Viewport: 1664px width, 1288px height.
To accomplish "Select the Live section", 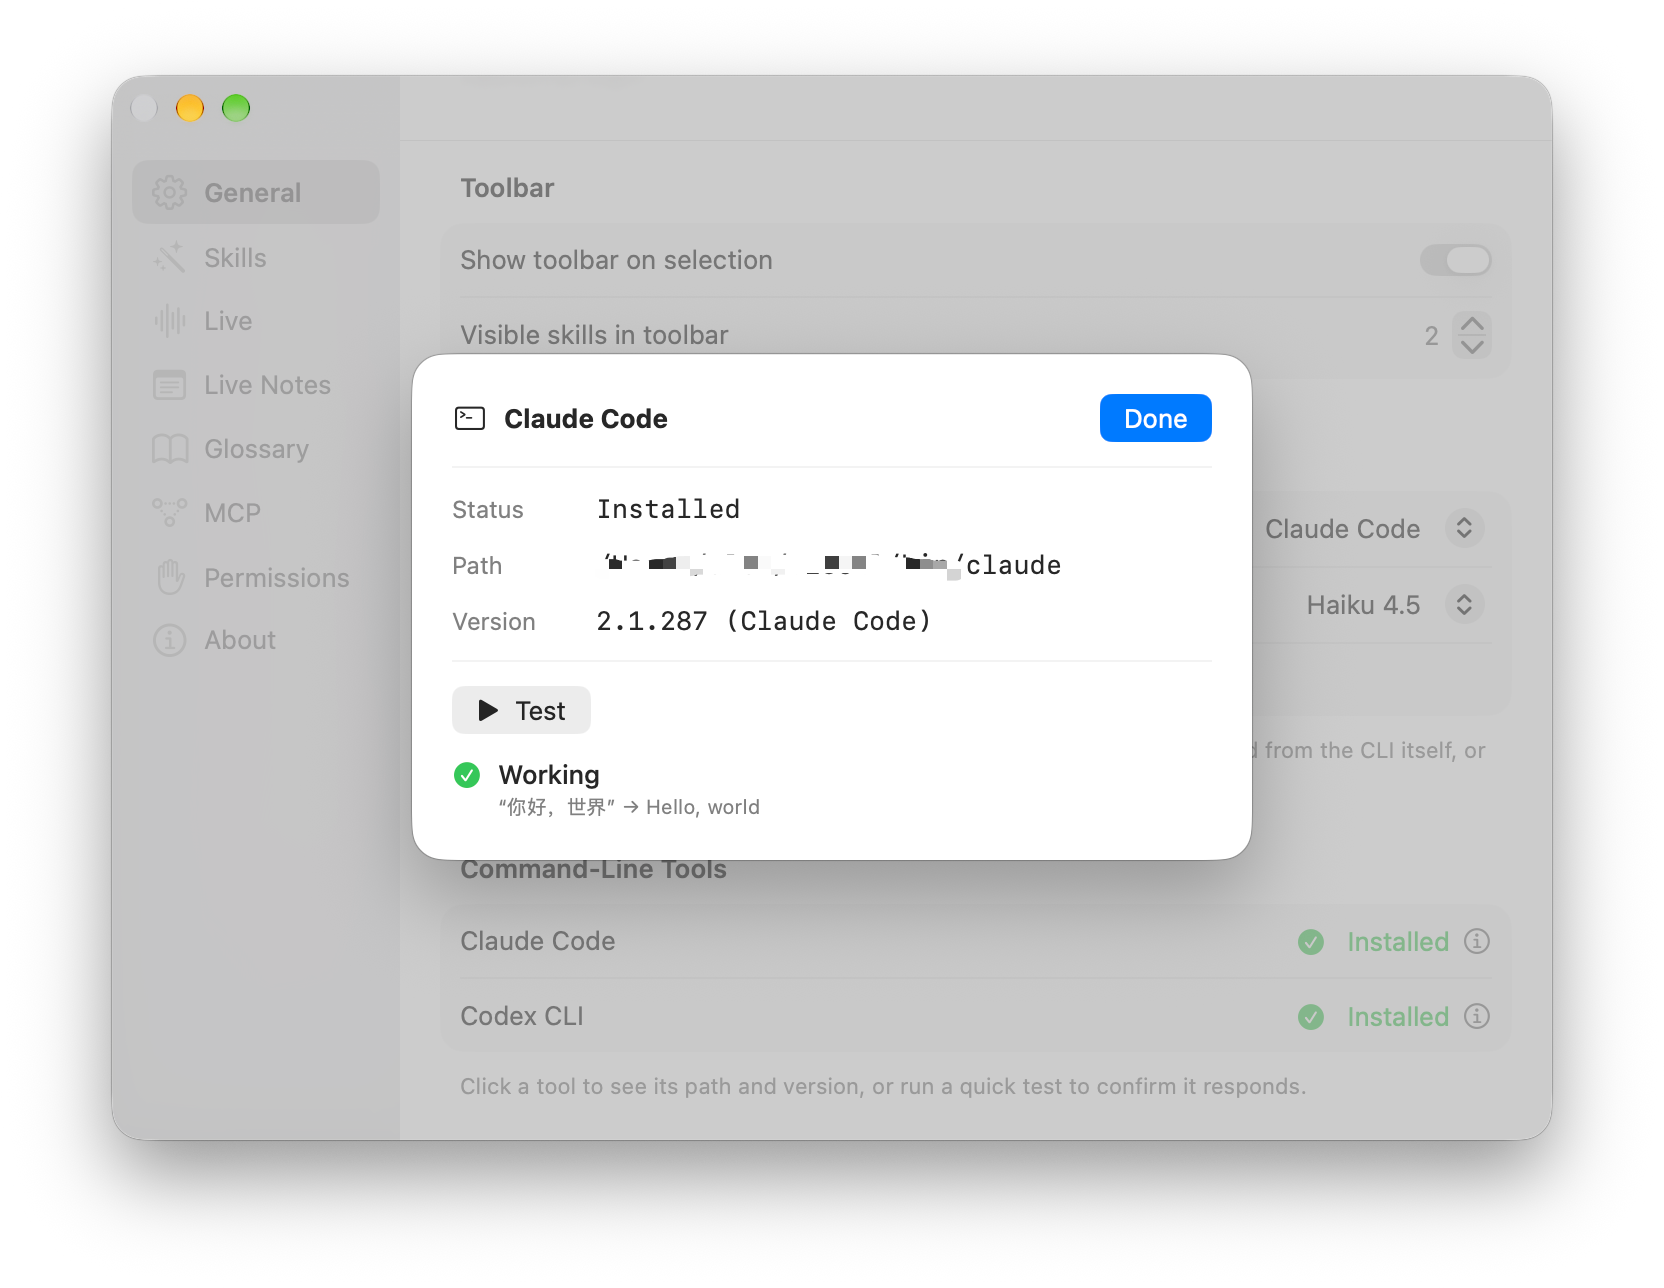I will [256, 321].
